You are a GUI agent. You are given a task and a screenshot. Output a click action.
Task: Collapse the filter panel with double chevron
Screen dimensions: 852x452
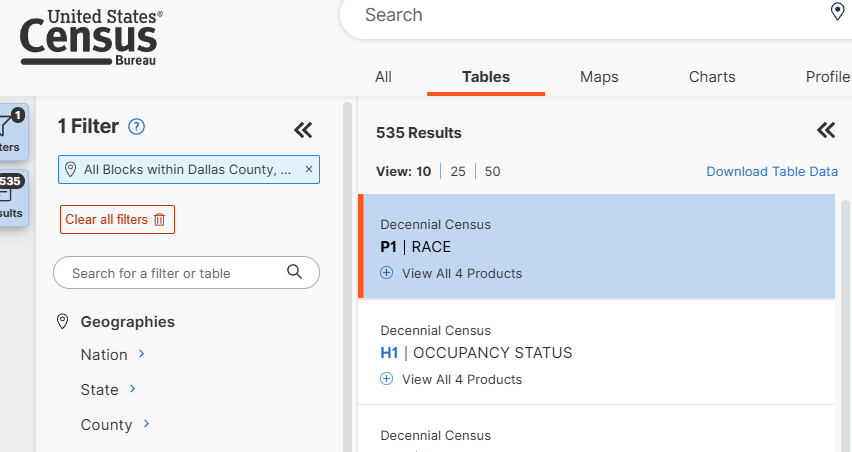[x=303, y=130]
